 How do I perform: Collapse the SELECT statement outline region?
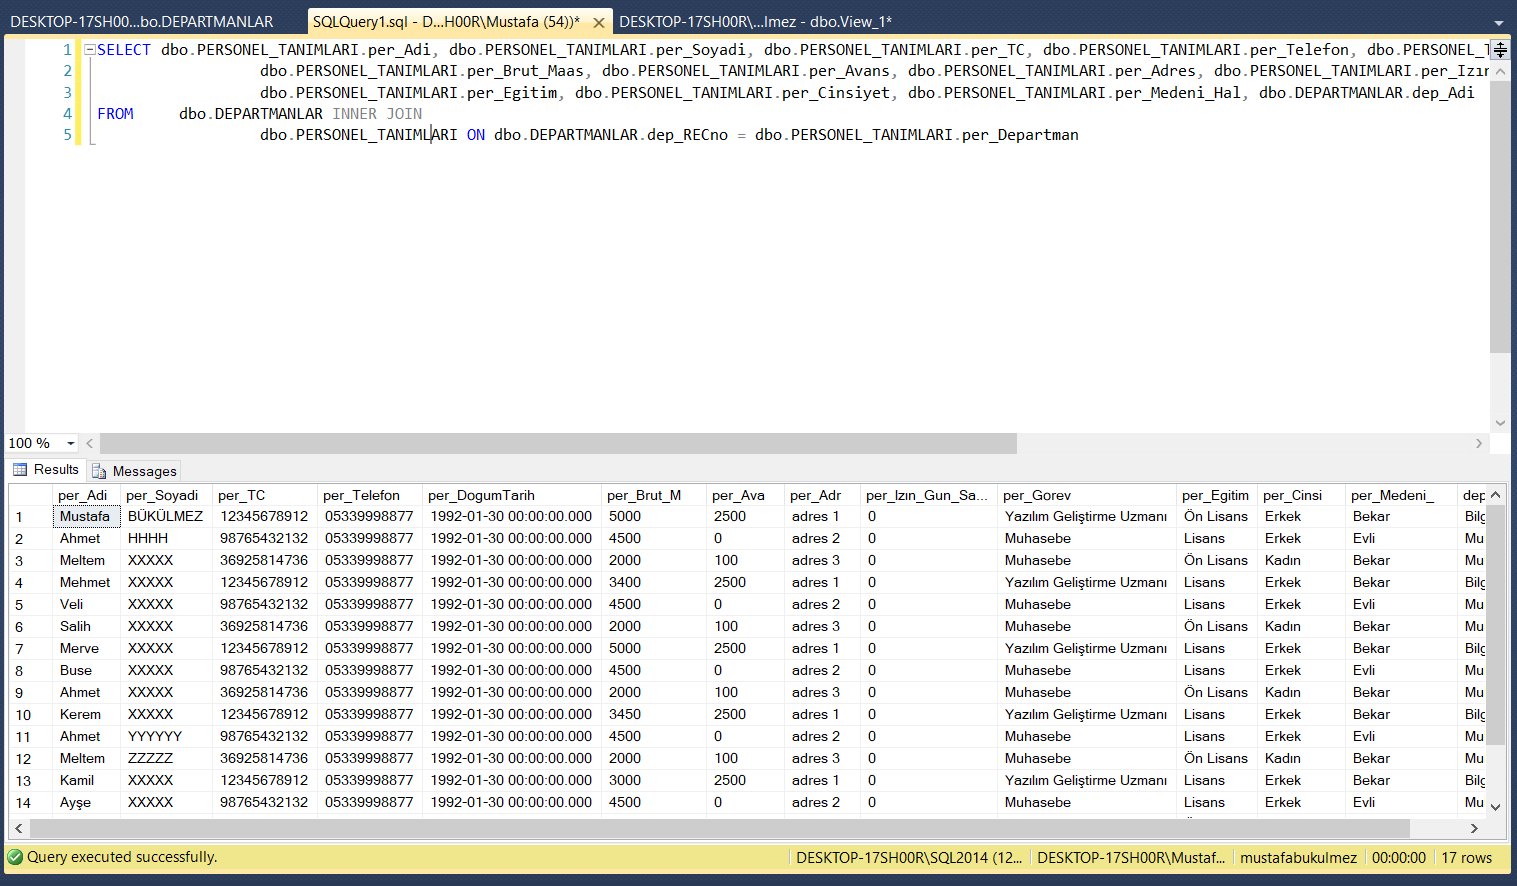(88, 49)
